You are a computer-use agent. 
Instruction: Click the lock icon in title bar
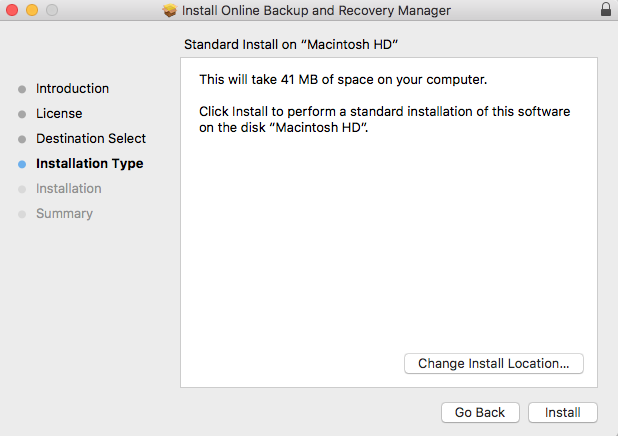606,9
